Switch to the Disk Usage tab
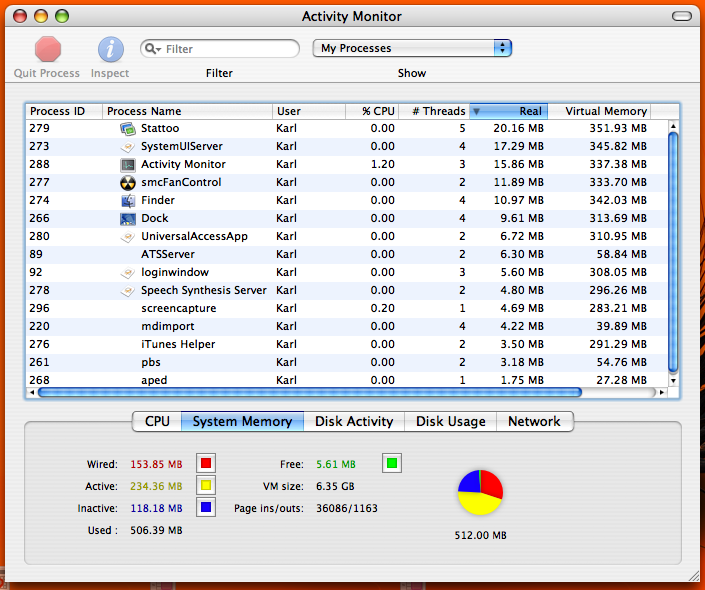The image size is (705, 590). click(451, 421)
